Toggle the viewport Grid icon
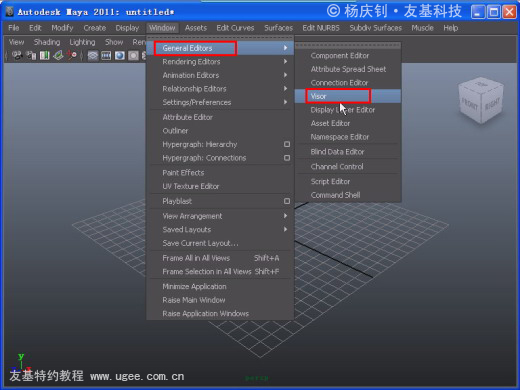The image size is (520, 390). (x=93, y=56)
